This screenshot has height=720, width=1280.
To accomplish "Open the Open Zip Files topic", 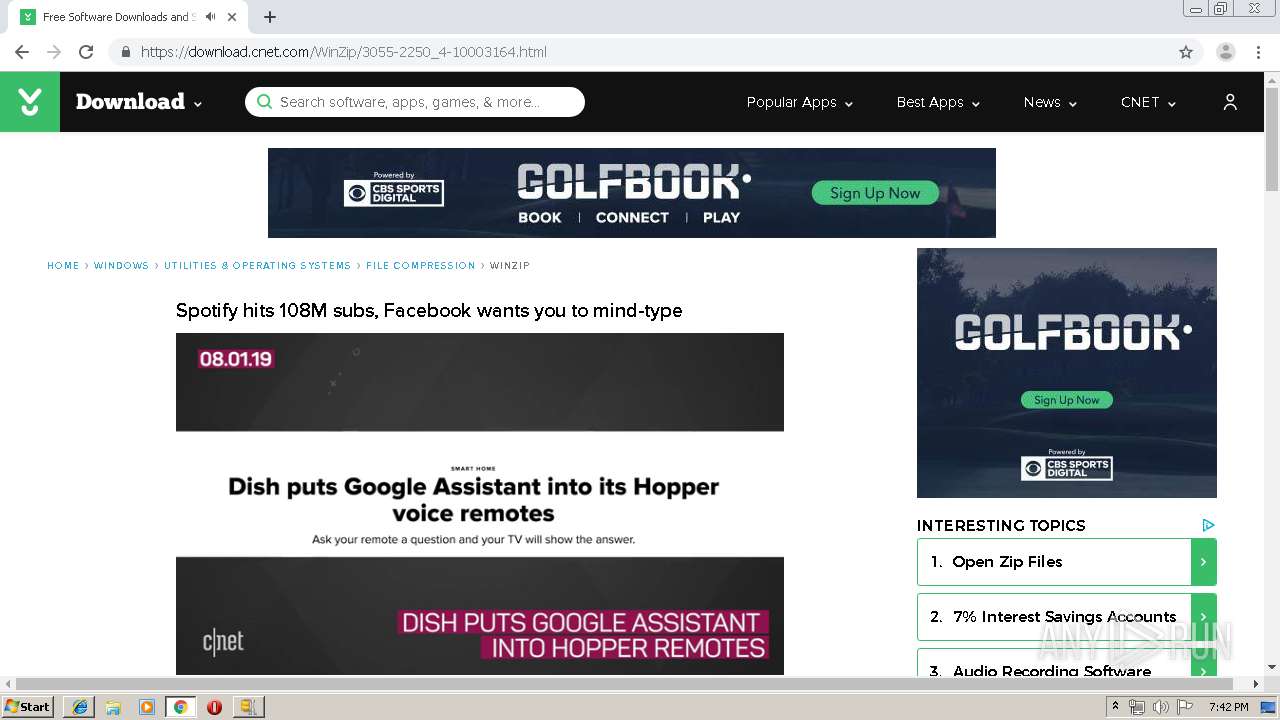I will pyautogui.click(x=1054, y=562).
